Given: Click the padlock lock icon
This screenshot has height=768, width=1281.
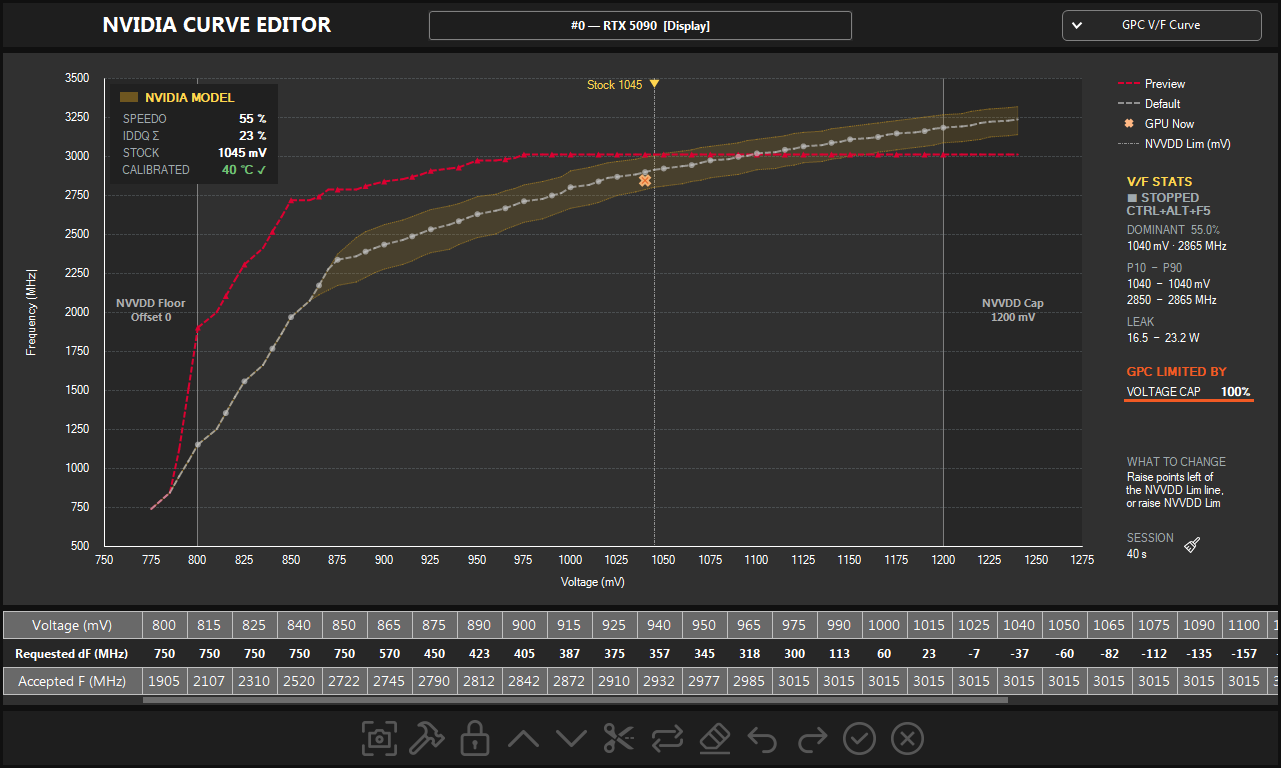Looking at the screenshot, I should pyautogui.click(x=475, y=739).
